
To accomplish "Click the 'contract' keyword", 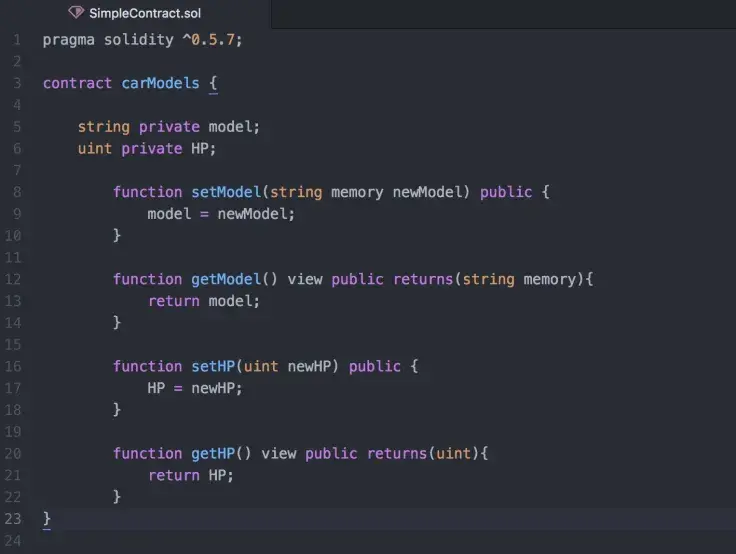I will coord(77,84).
